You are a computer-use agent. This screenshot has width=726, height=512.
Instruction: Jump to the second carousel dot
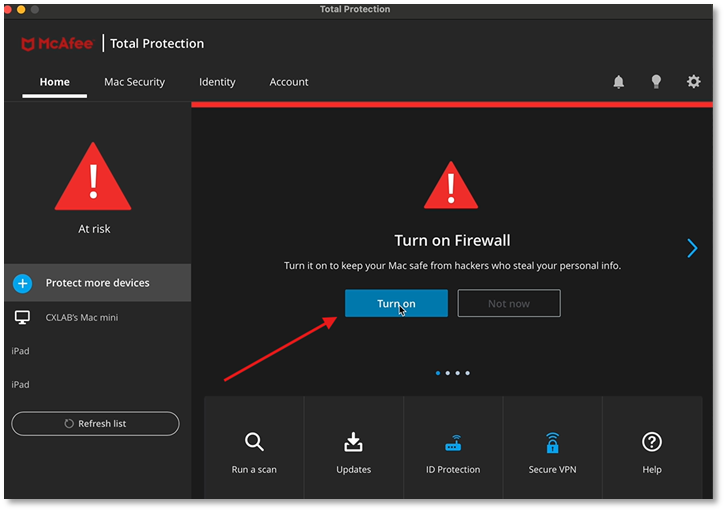point(448,373)
